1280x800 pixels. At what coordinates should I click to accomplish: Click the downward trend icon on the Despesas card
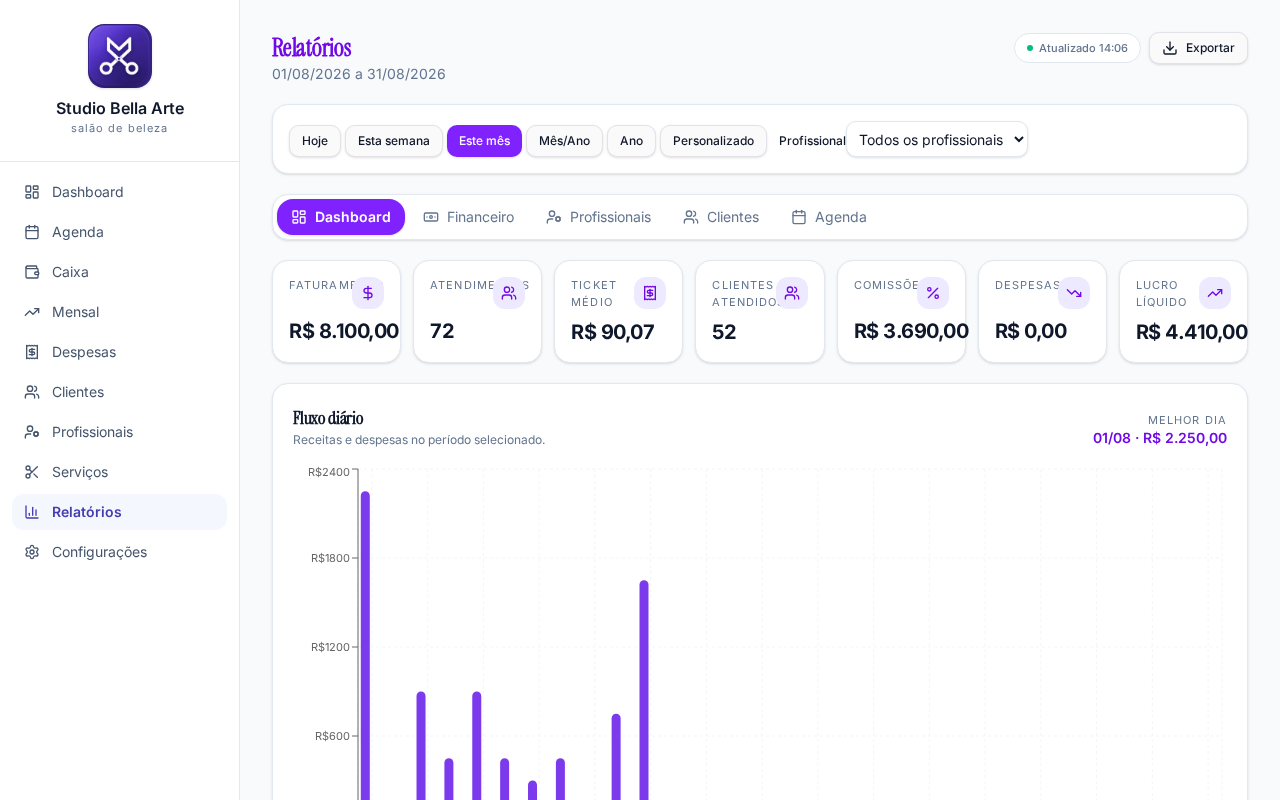coord(1074,293)
